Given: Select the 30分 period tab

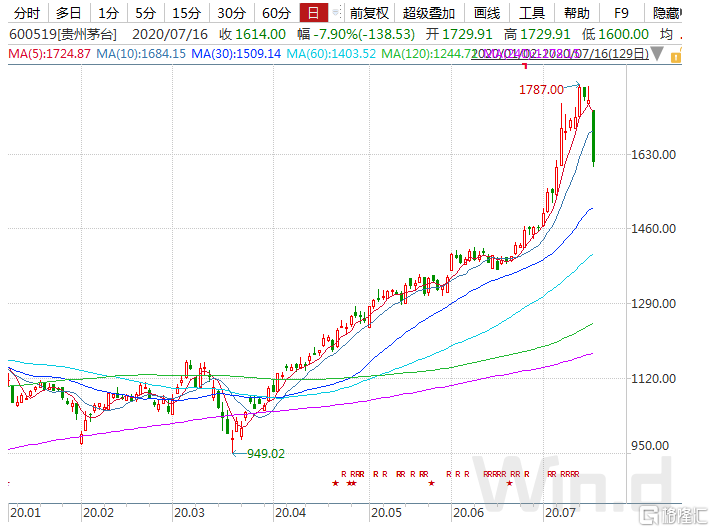Looking at the screenshot, I should [231, 13].
